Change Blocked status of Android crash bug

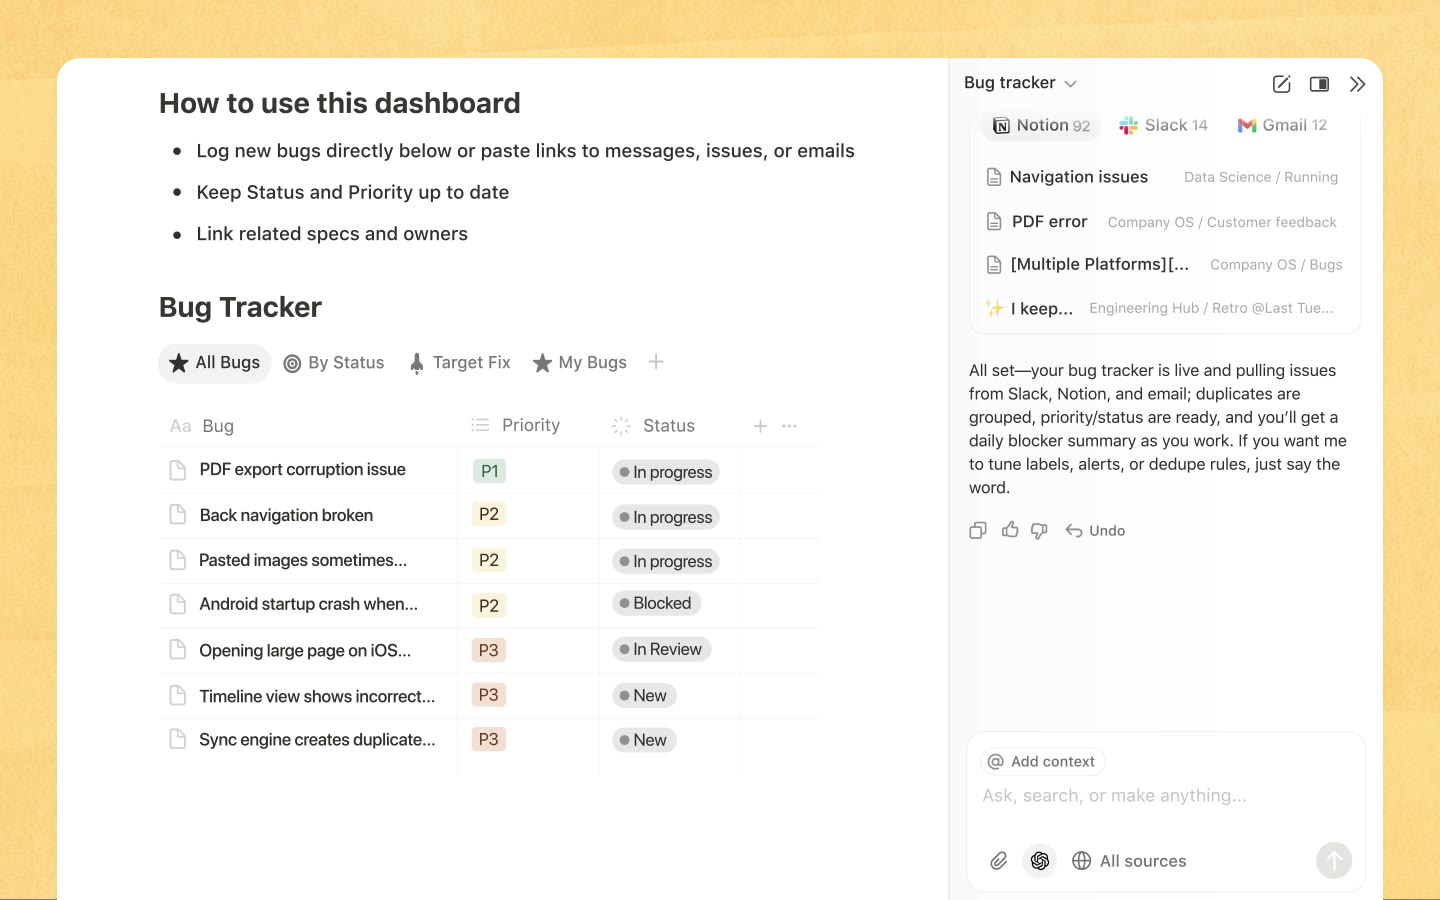pyautogui.click(x=656, y=603)
